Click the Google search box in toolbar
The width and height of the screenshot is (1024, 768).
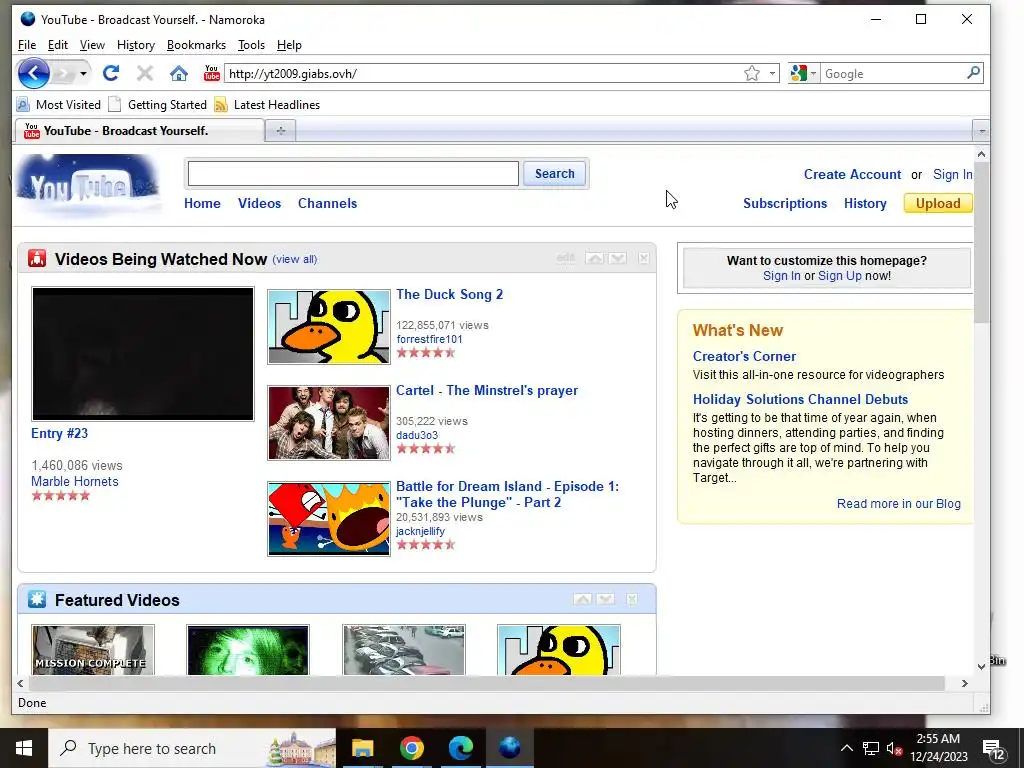coord(891,73)
